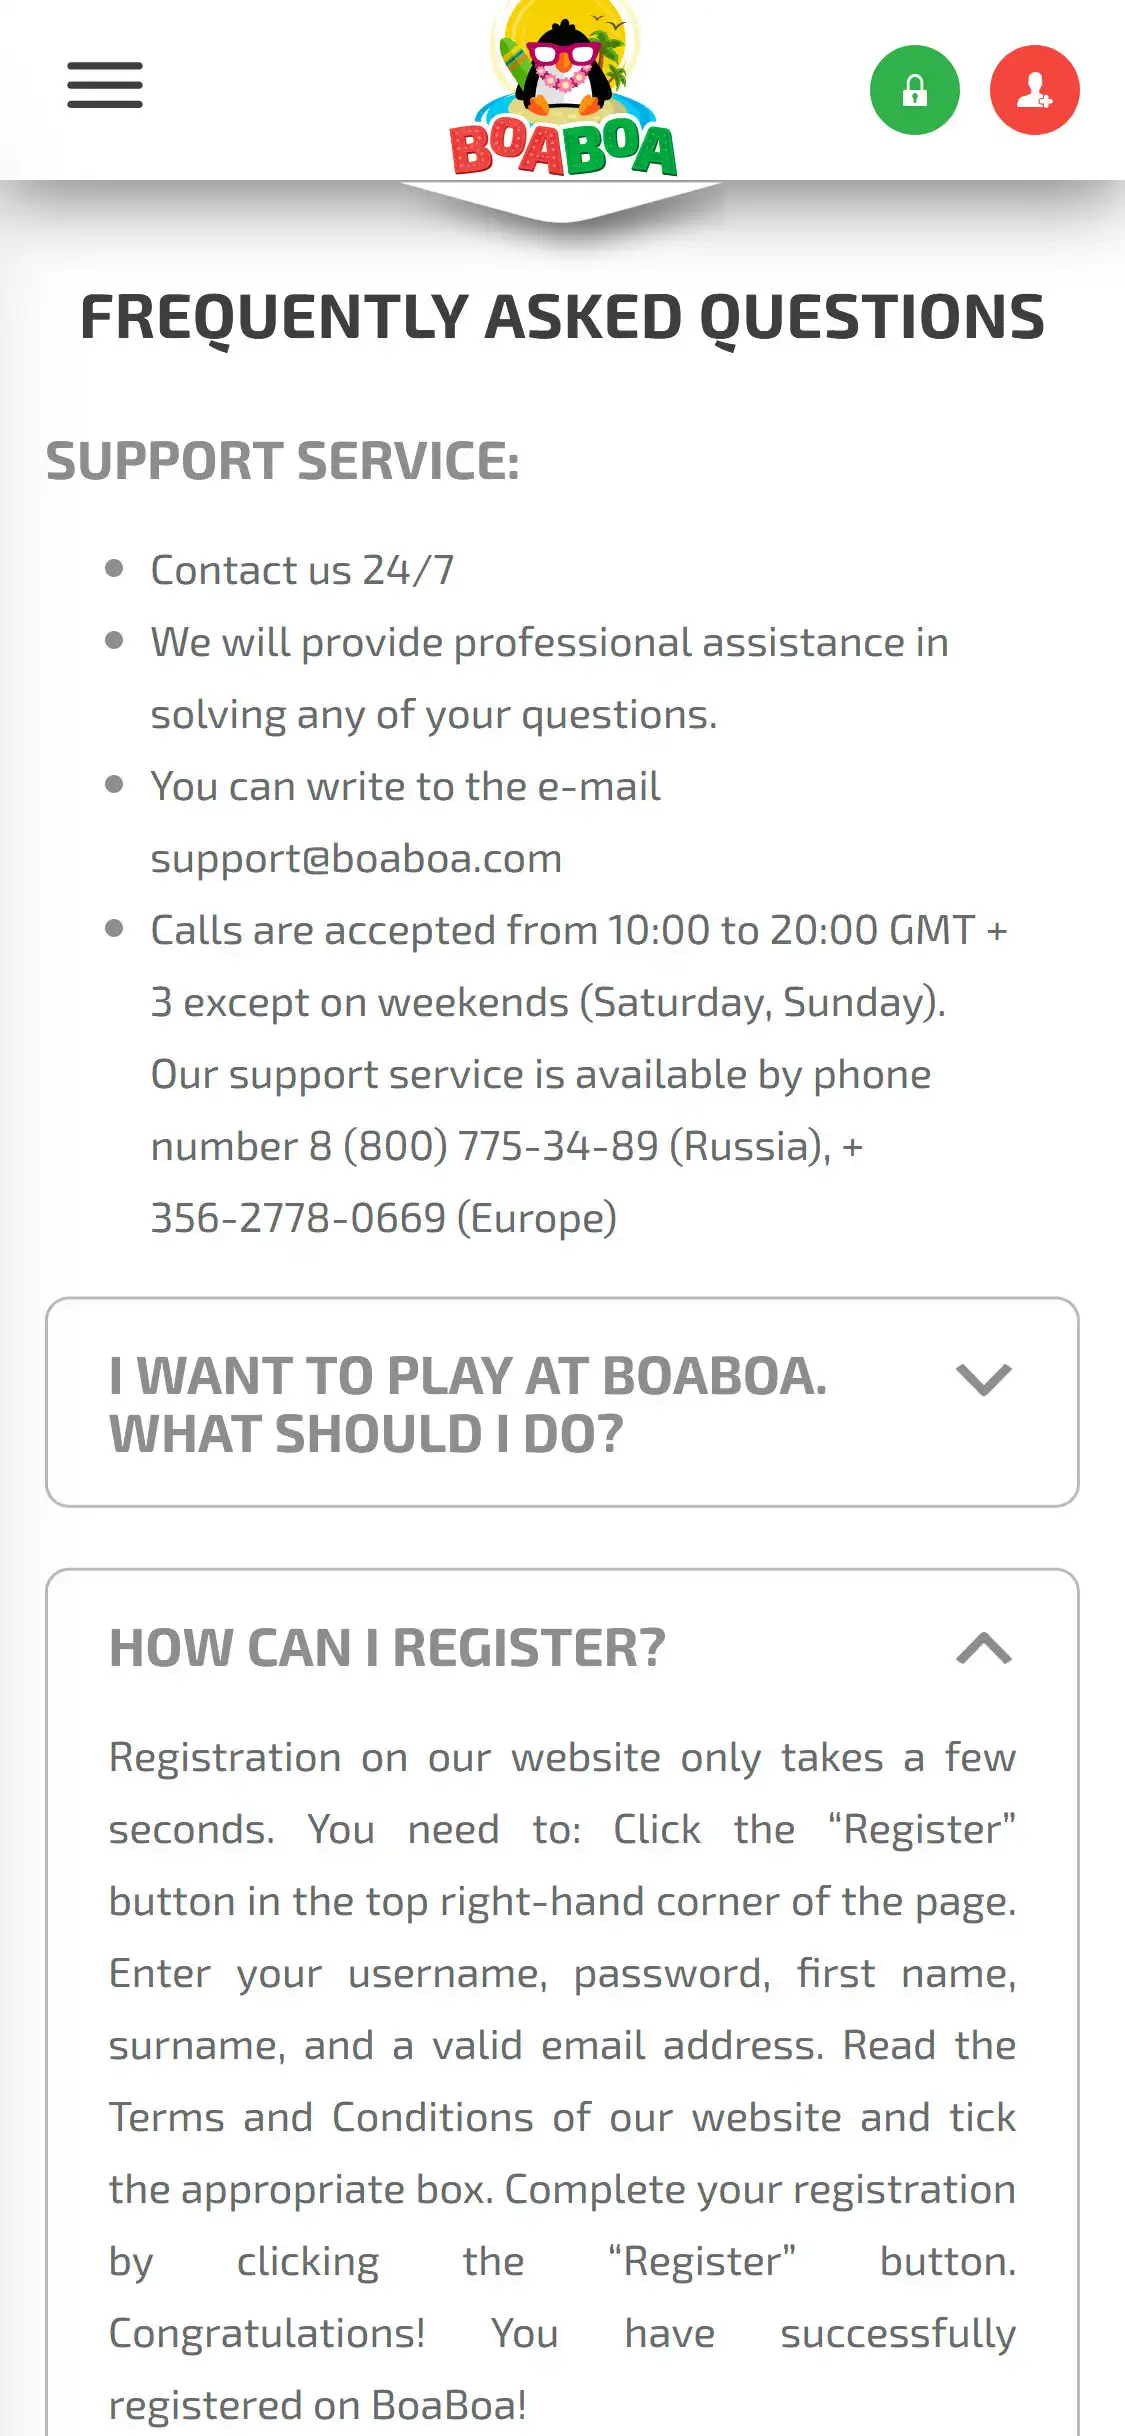This screenshot has height=2436, width=1125.
Task: Click "Congratulations!" in the registration answer
Action: pos(267,2333)
